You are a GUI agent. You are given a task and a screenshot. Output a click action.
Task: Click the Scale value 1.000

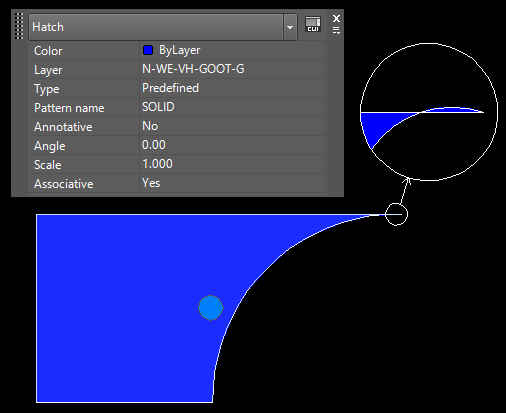click(157, 164)
